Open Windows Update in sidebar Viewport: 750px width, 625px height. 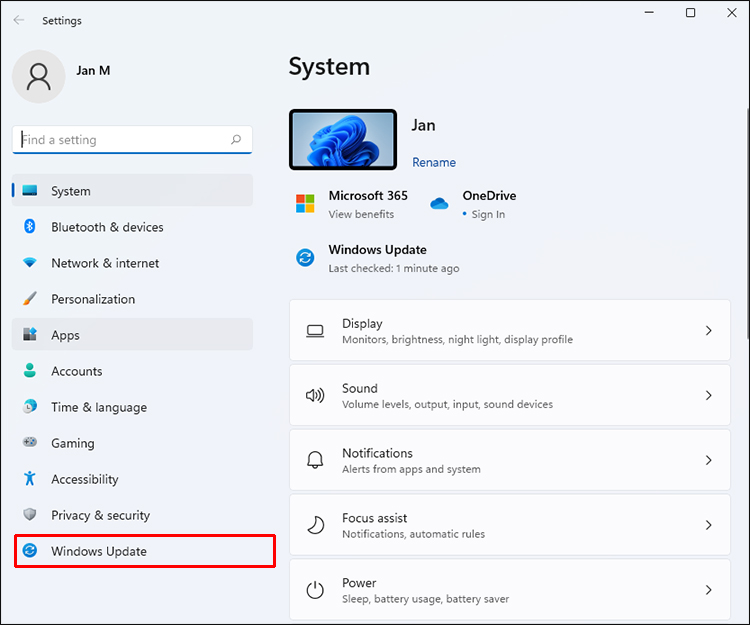(145, 551)
